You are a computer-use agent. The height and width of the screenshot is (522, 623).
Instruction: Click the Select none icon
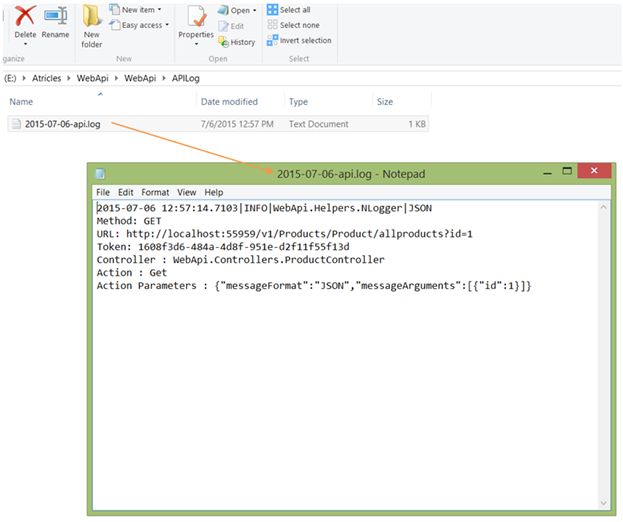(x=273, y=25)
